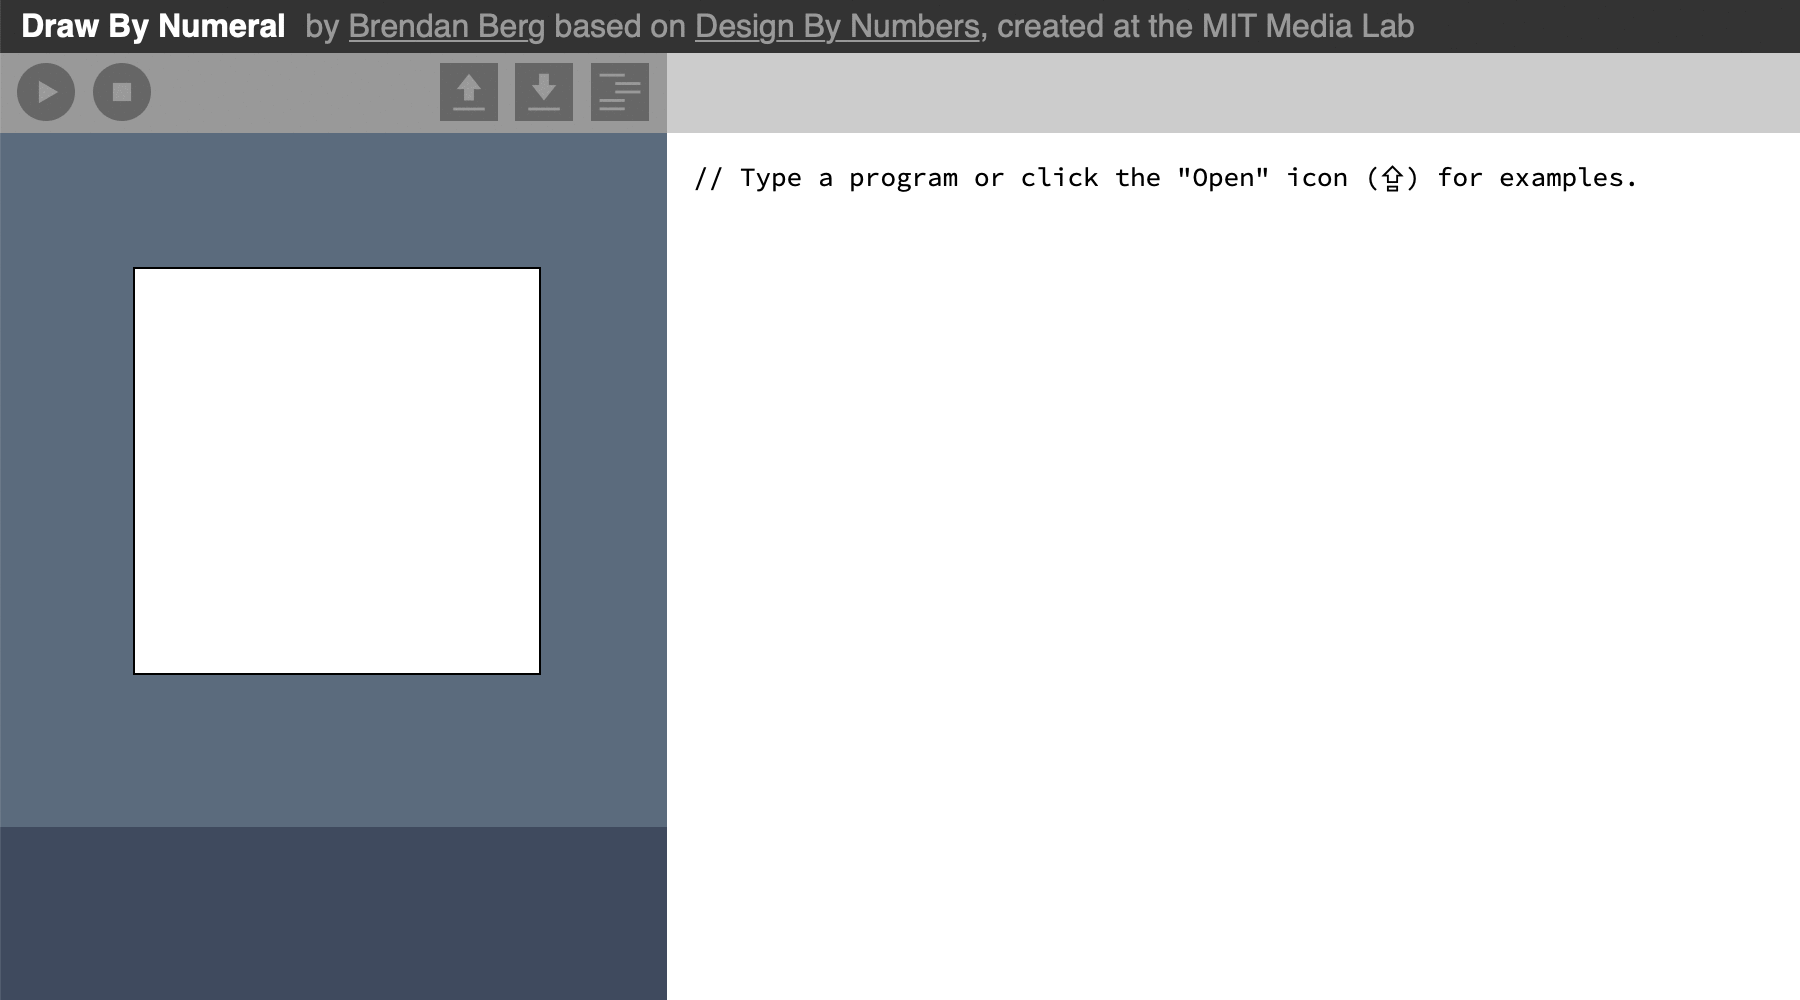Place cursor at the "//" comment slashes

[x=708, y=178]
